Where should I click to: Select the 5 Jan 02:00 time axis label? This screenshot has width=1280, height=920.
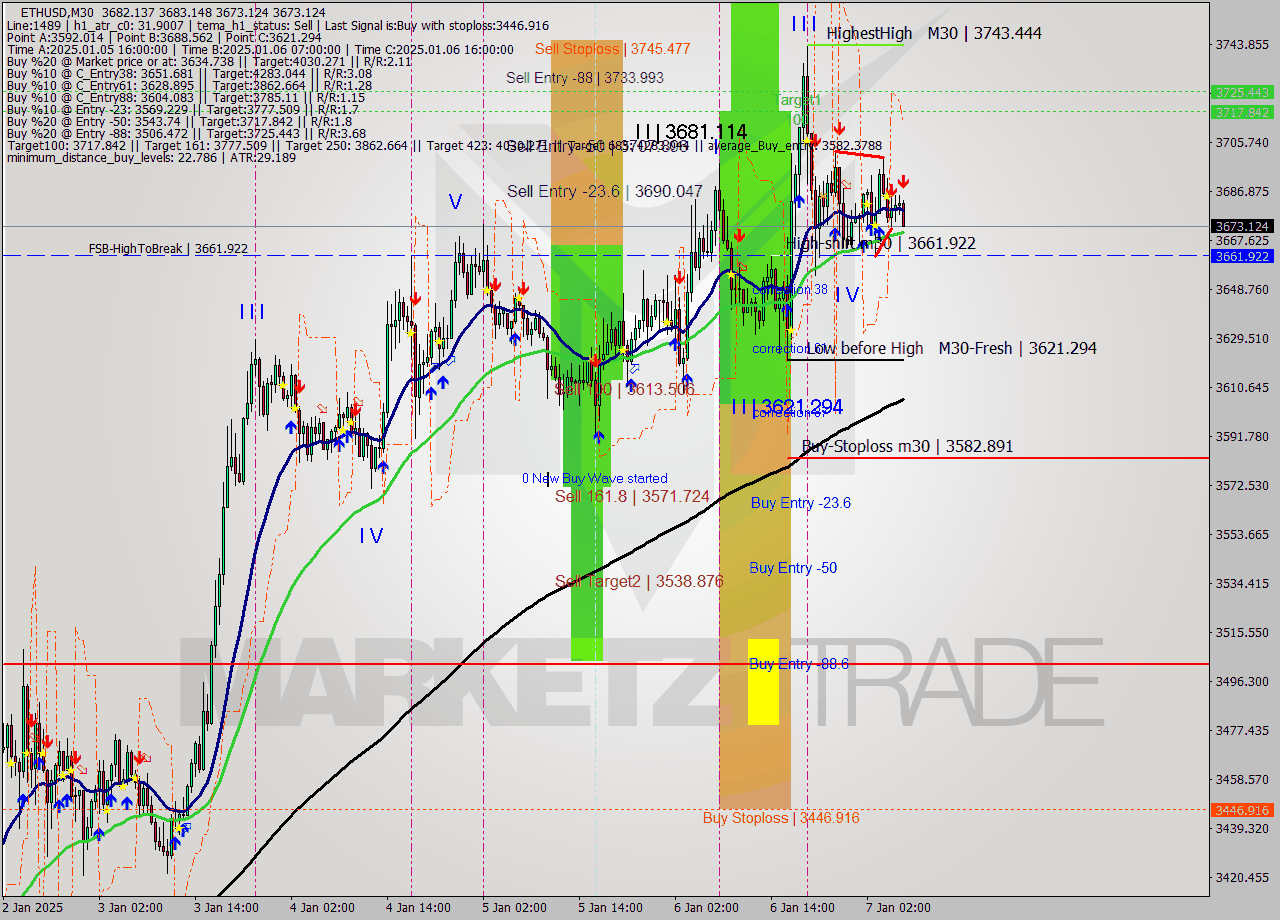tap(514, 908)
